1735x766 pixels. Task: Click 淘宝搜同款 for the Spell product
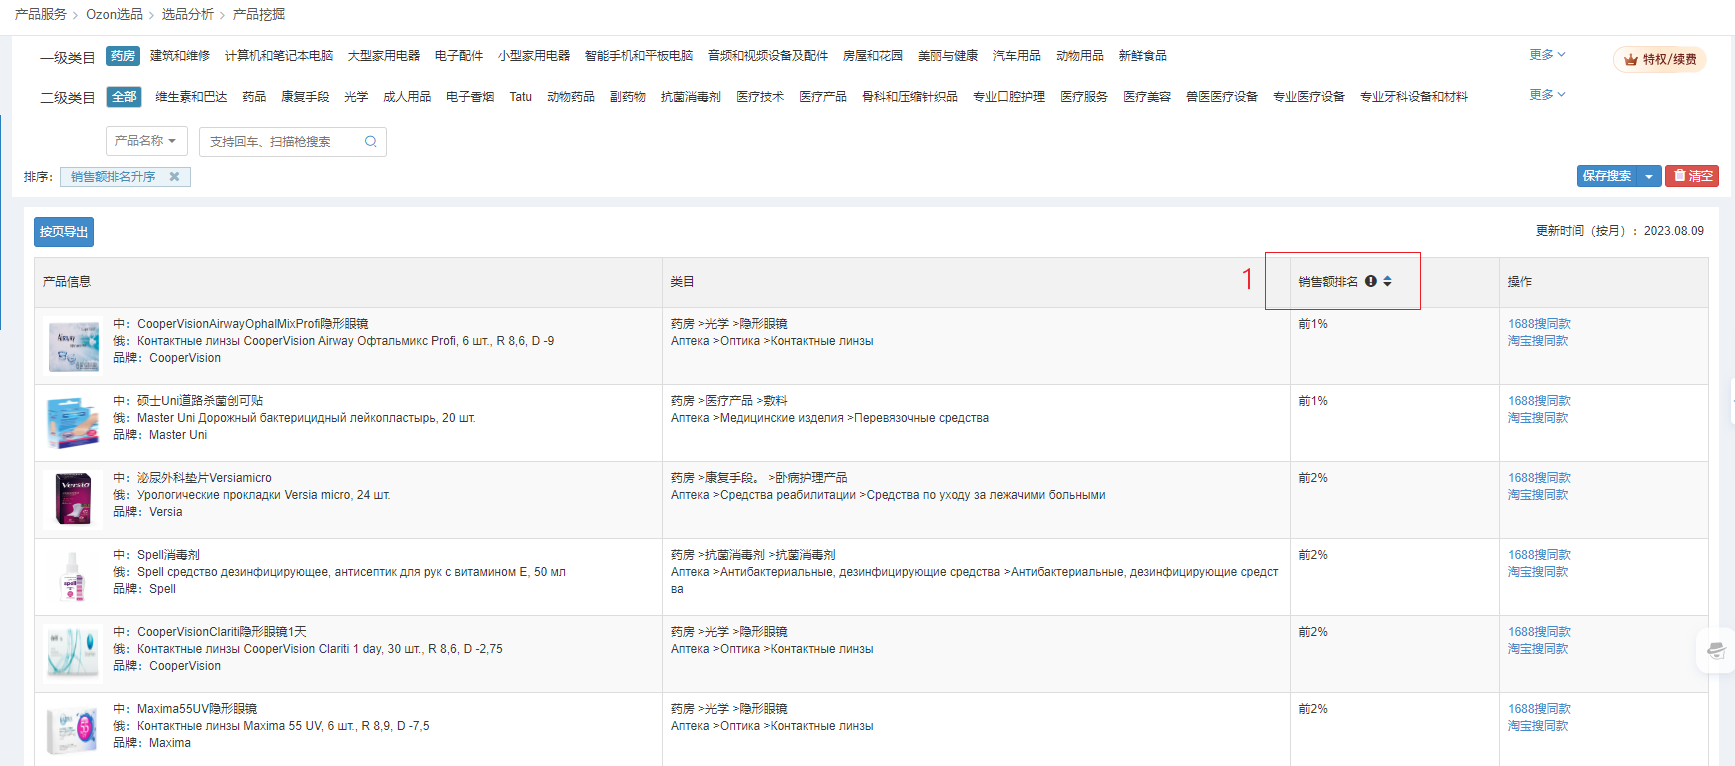click(1537, 572)
